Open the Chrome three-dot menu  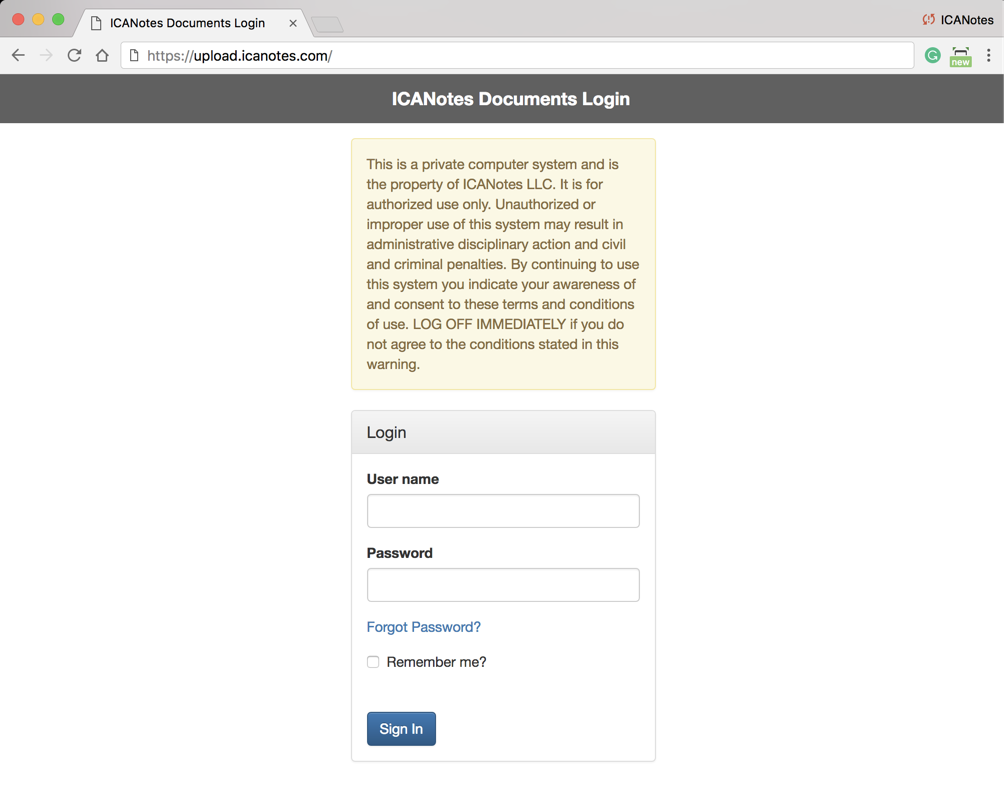tap(989, 56)
